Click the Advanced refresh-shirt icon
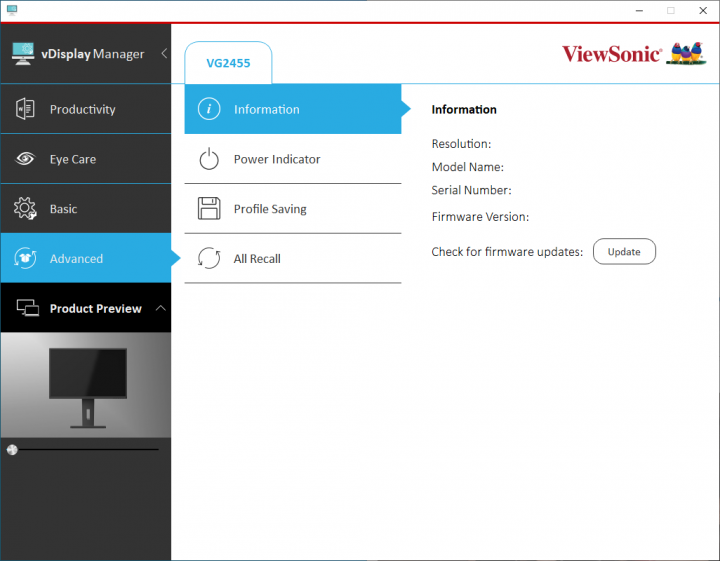This screenshot has width=720, height=561. [x=25, y=258]
